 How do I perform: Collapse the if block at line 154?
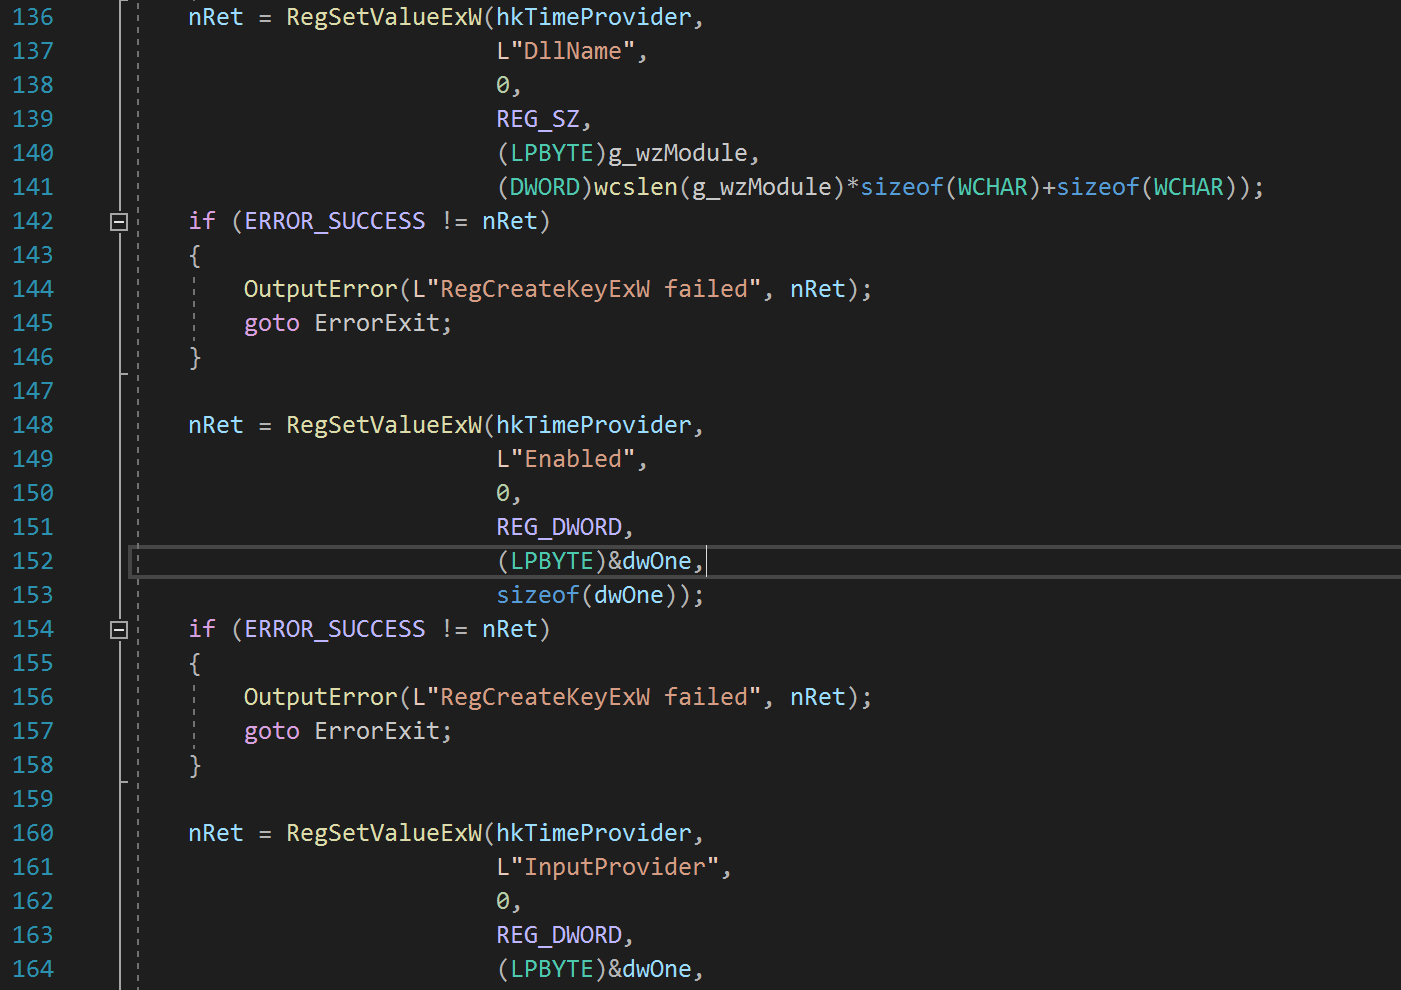point(117,628)
